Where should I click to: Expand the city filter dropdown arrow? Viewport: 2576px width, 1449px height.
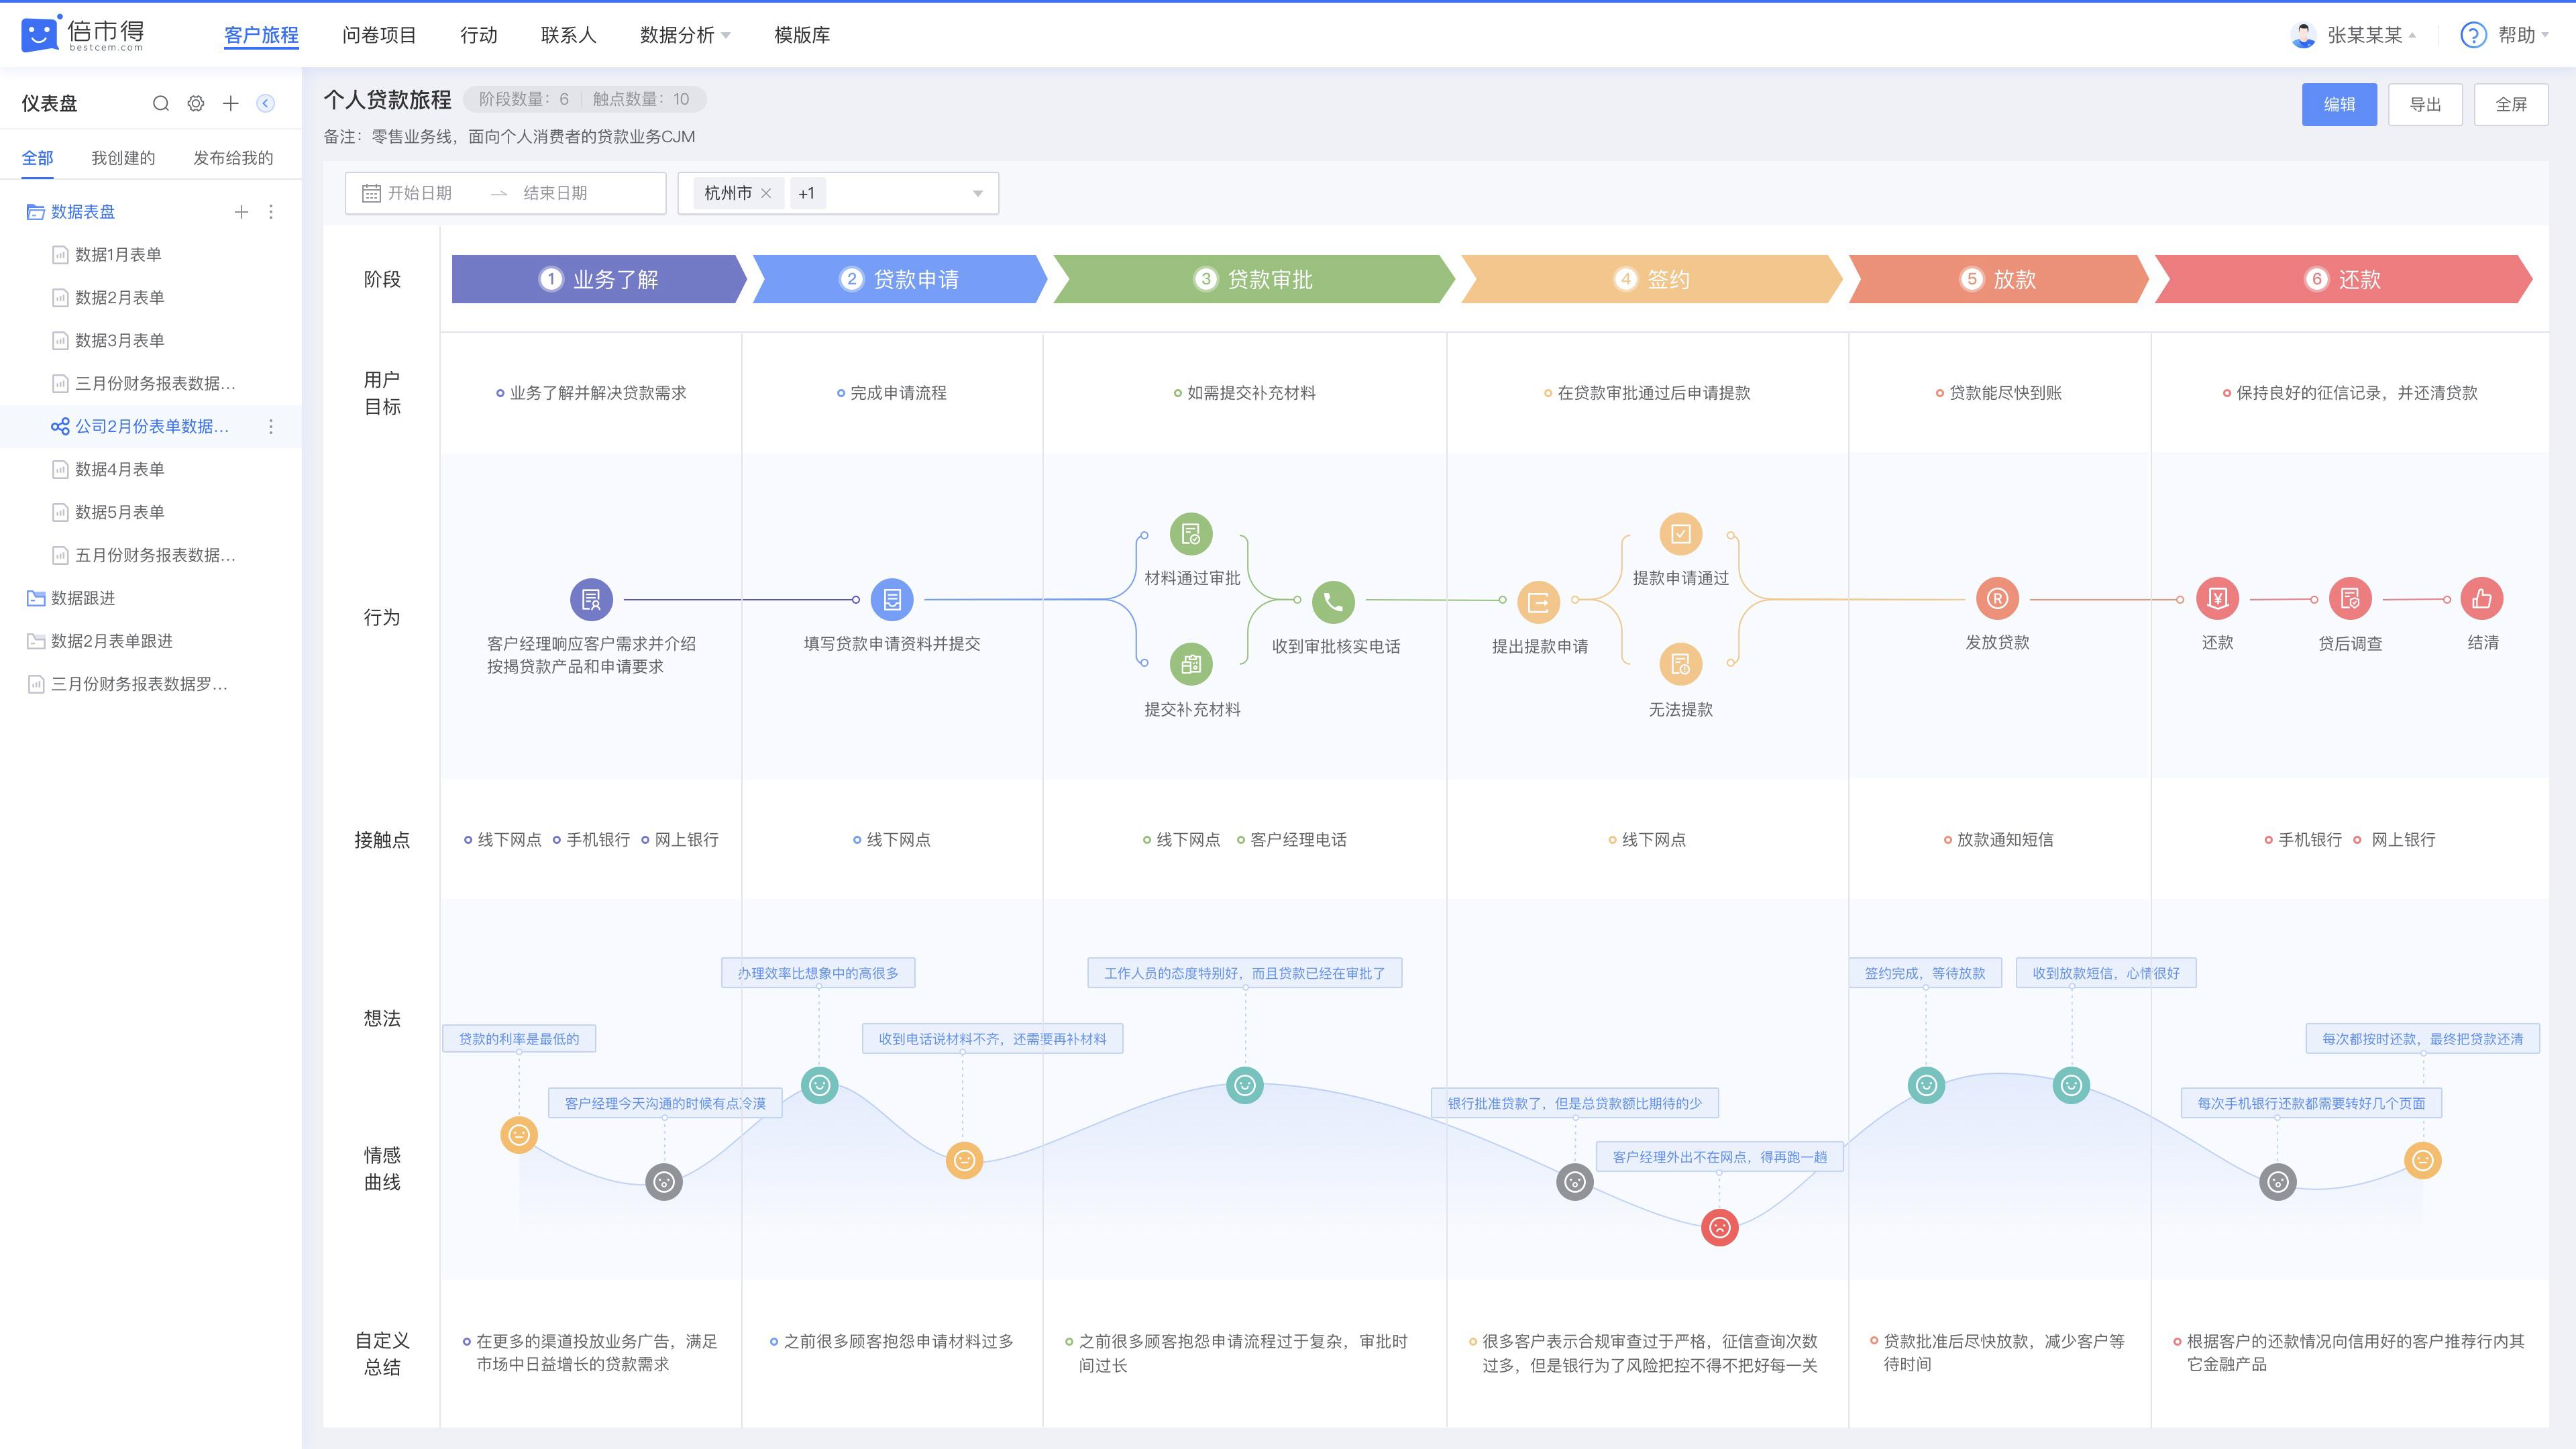pyautogui.click(x=978, y=193)
